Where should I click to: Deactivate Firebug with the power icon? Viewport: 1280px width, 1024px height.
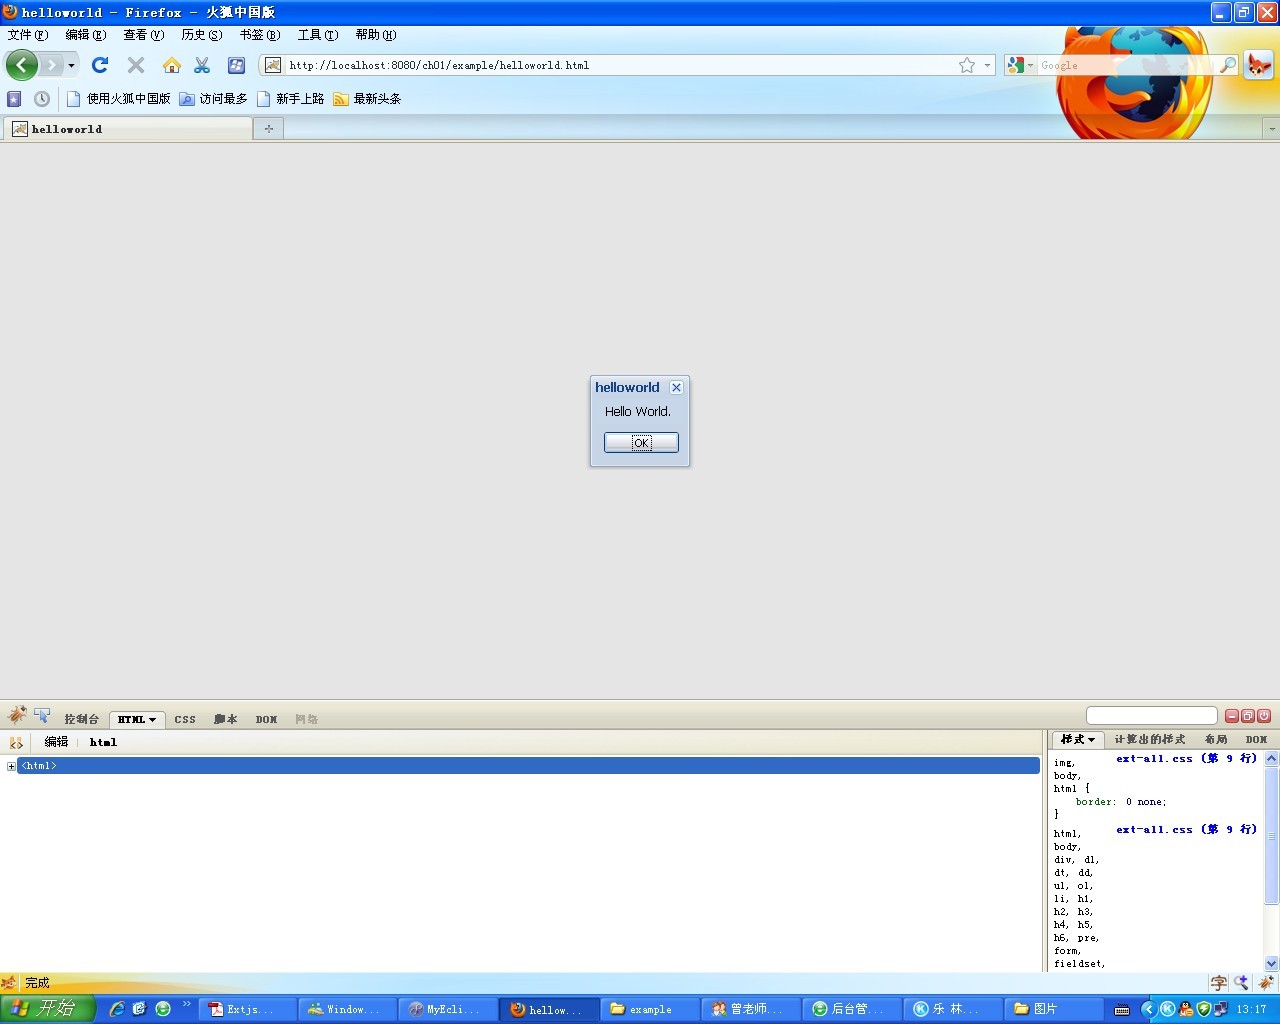(x=1264, y=716)
